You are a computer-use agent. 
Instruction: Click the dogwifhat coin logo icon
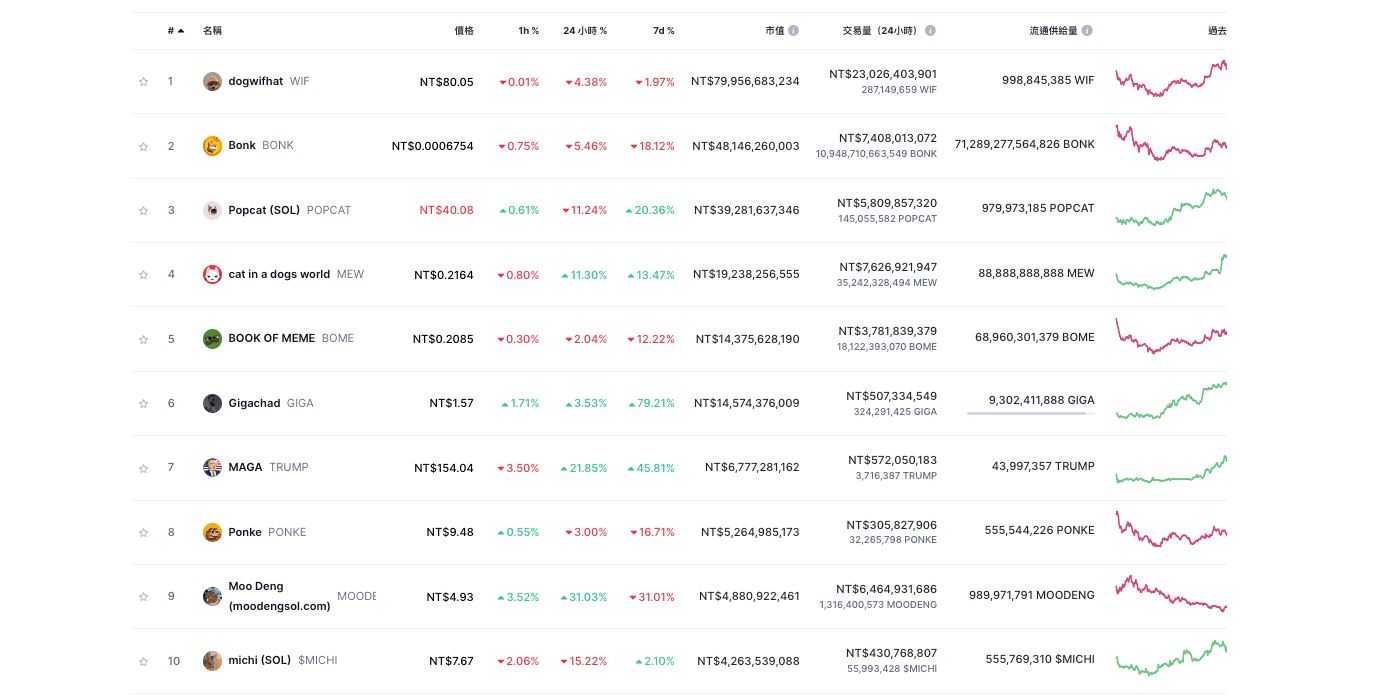212,81
